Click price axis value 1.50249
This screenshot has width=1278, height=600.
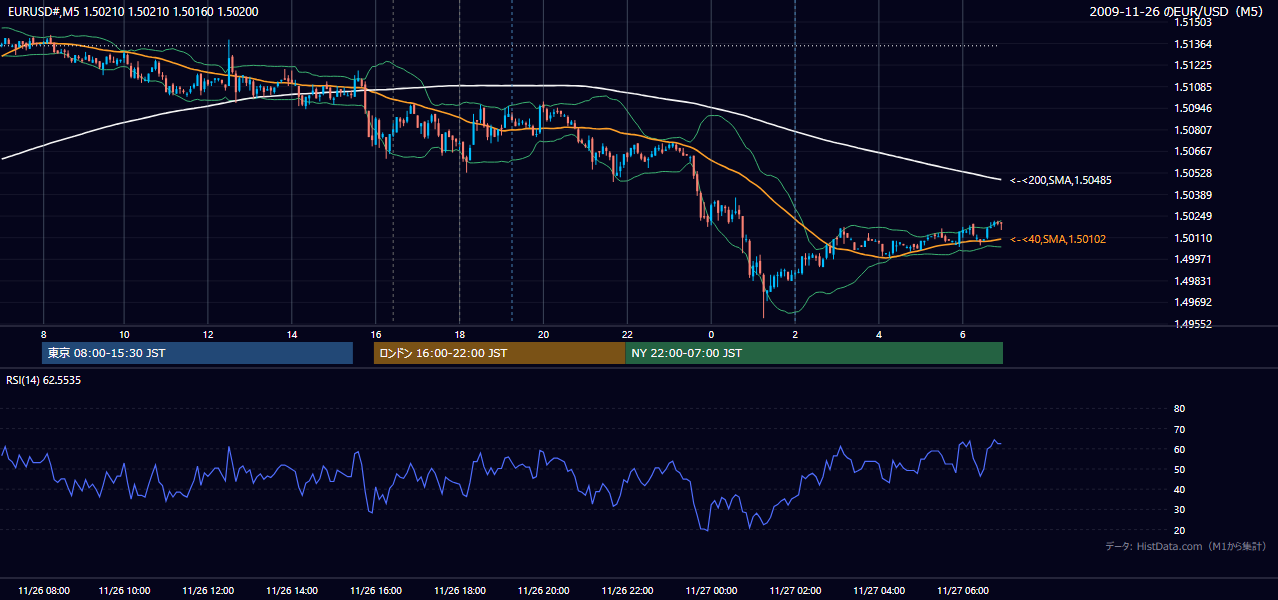[x=1192, y=216]
